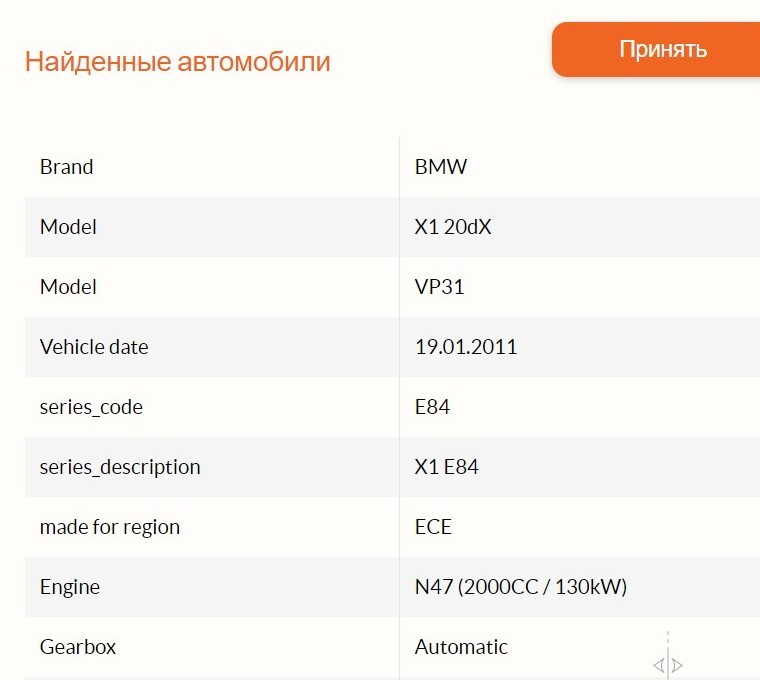The width and height of the screenshot is (760, 680).
Task: Select the Vehicle date row label
Action: [x=94, y=347]
